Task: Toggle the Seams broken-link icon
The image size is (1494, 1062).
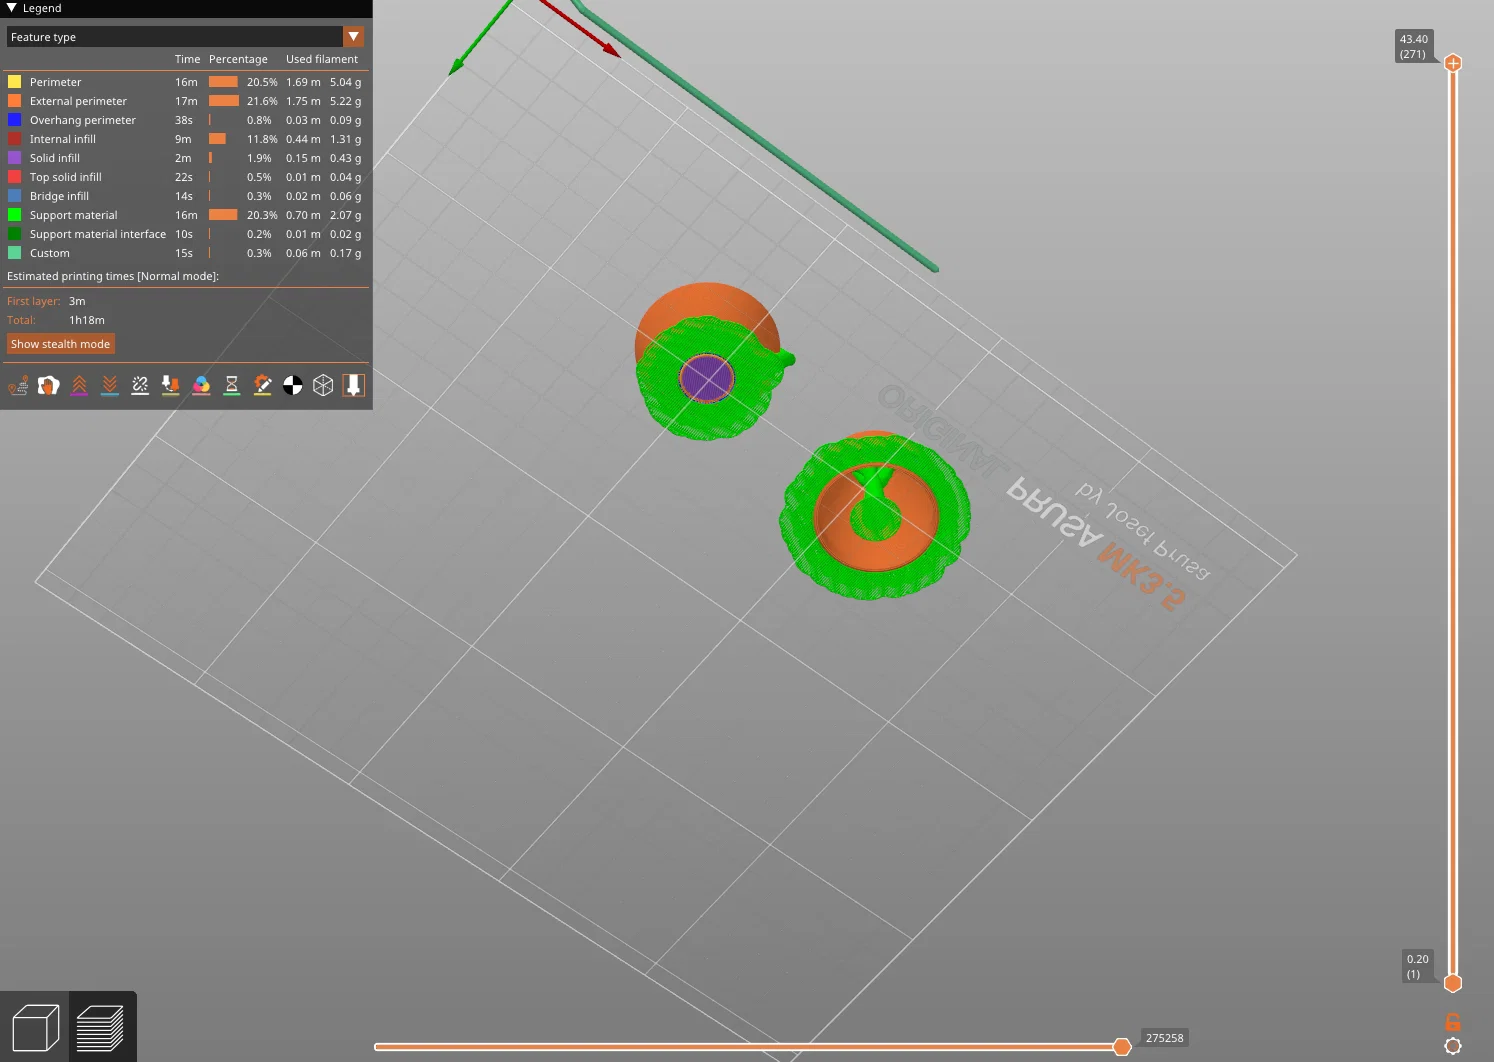Action: [140, 385]
